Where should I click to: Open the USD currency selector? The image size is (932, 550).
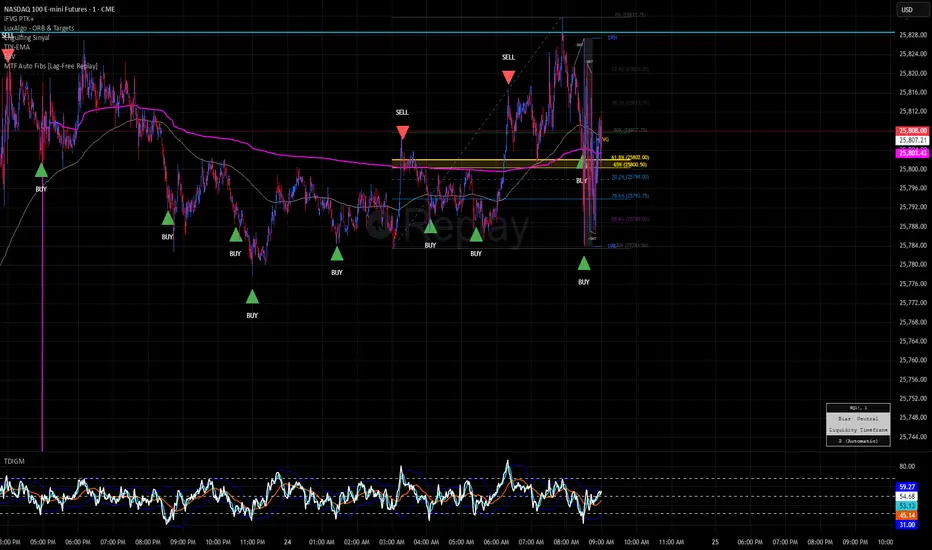[912, 10]
